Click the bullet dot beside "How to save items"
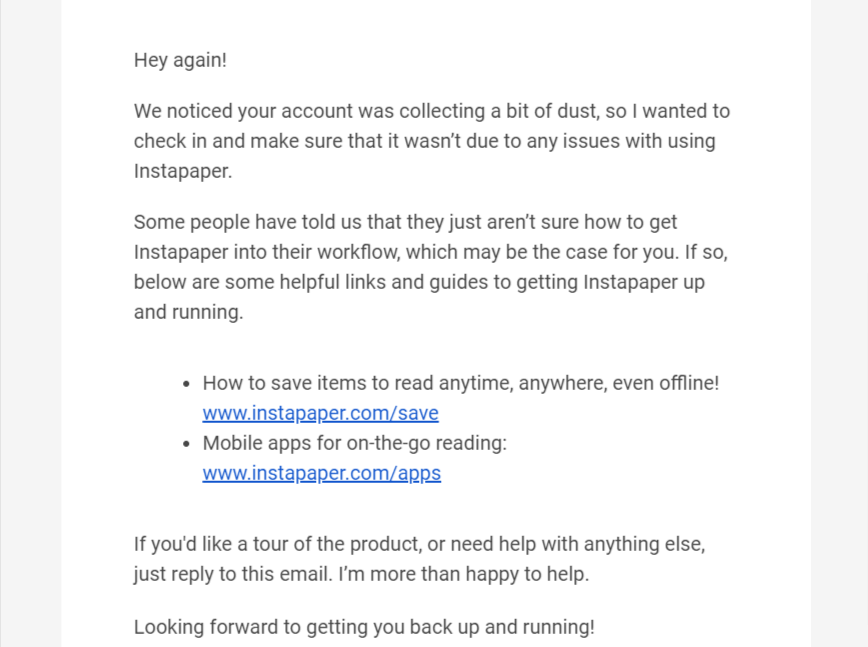 pos(187,384)
